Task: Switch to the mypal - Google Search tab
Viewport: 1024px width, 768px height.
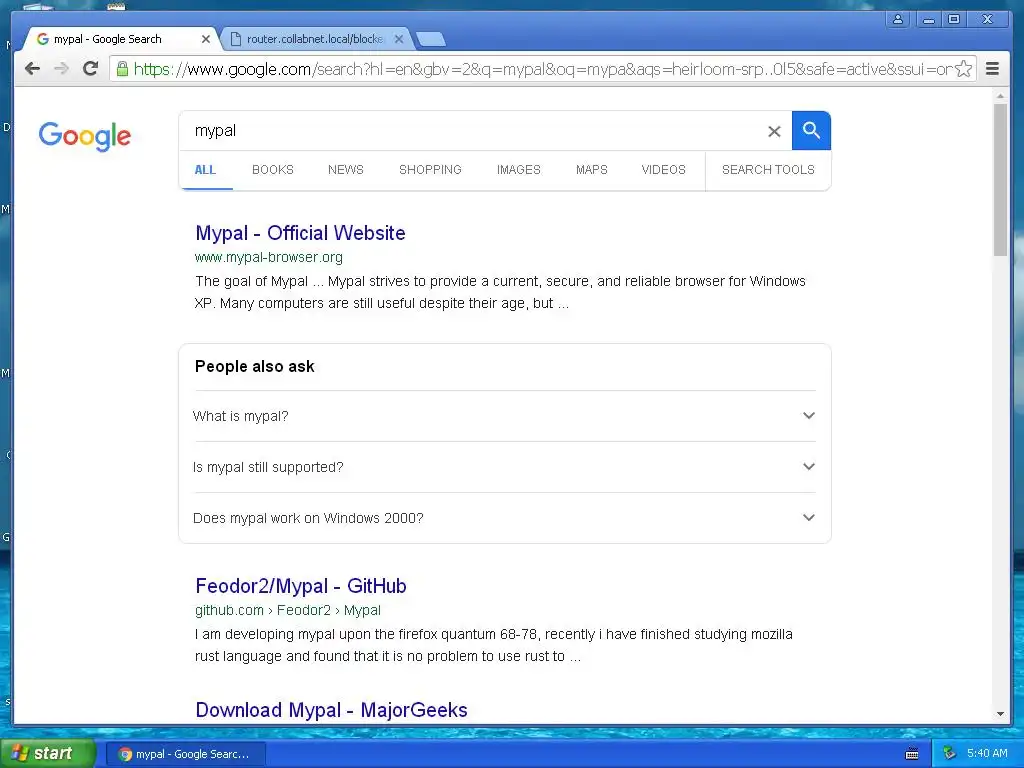Action: pyautogui.click(x=120, y=39)
